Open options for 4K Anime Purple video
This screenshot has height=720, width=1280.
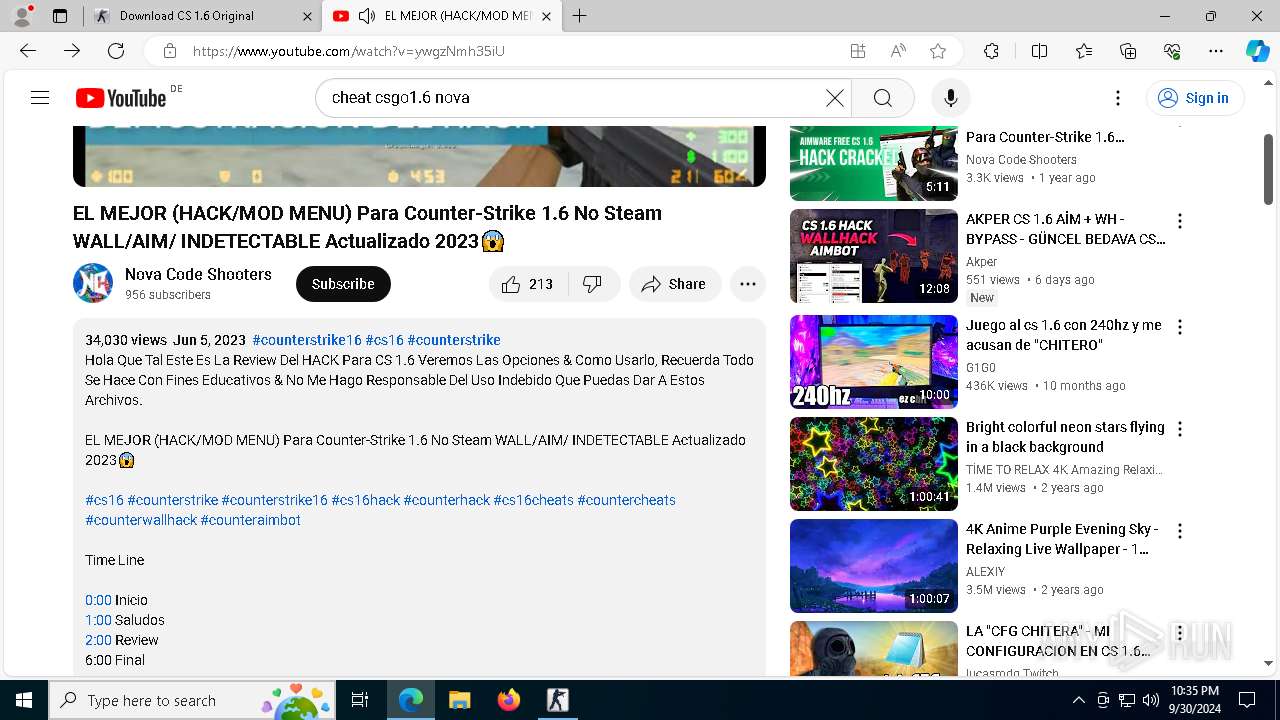pyautogui.click(x=1180, y=531)
